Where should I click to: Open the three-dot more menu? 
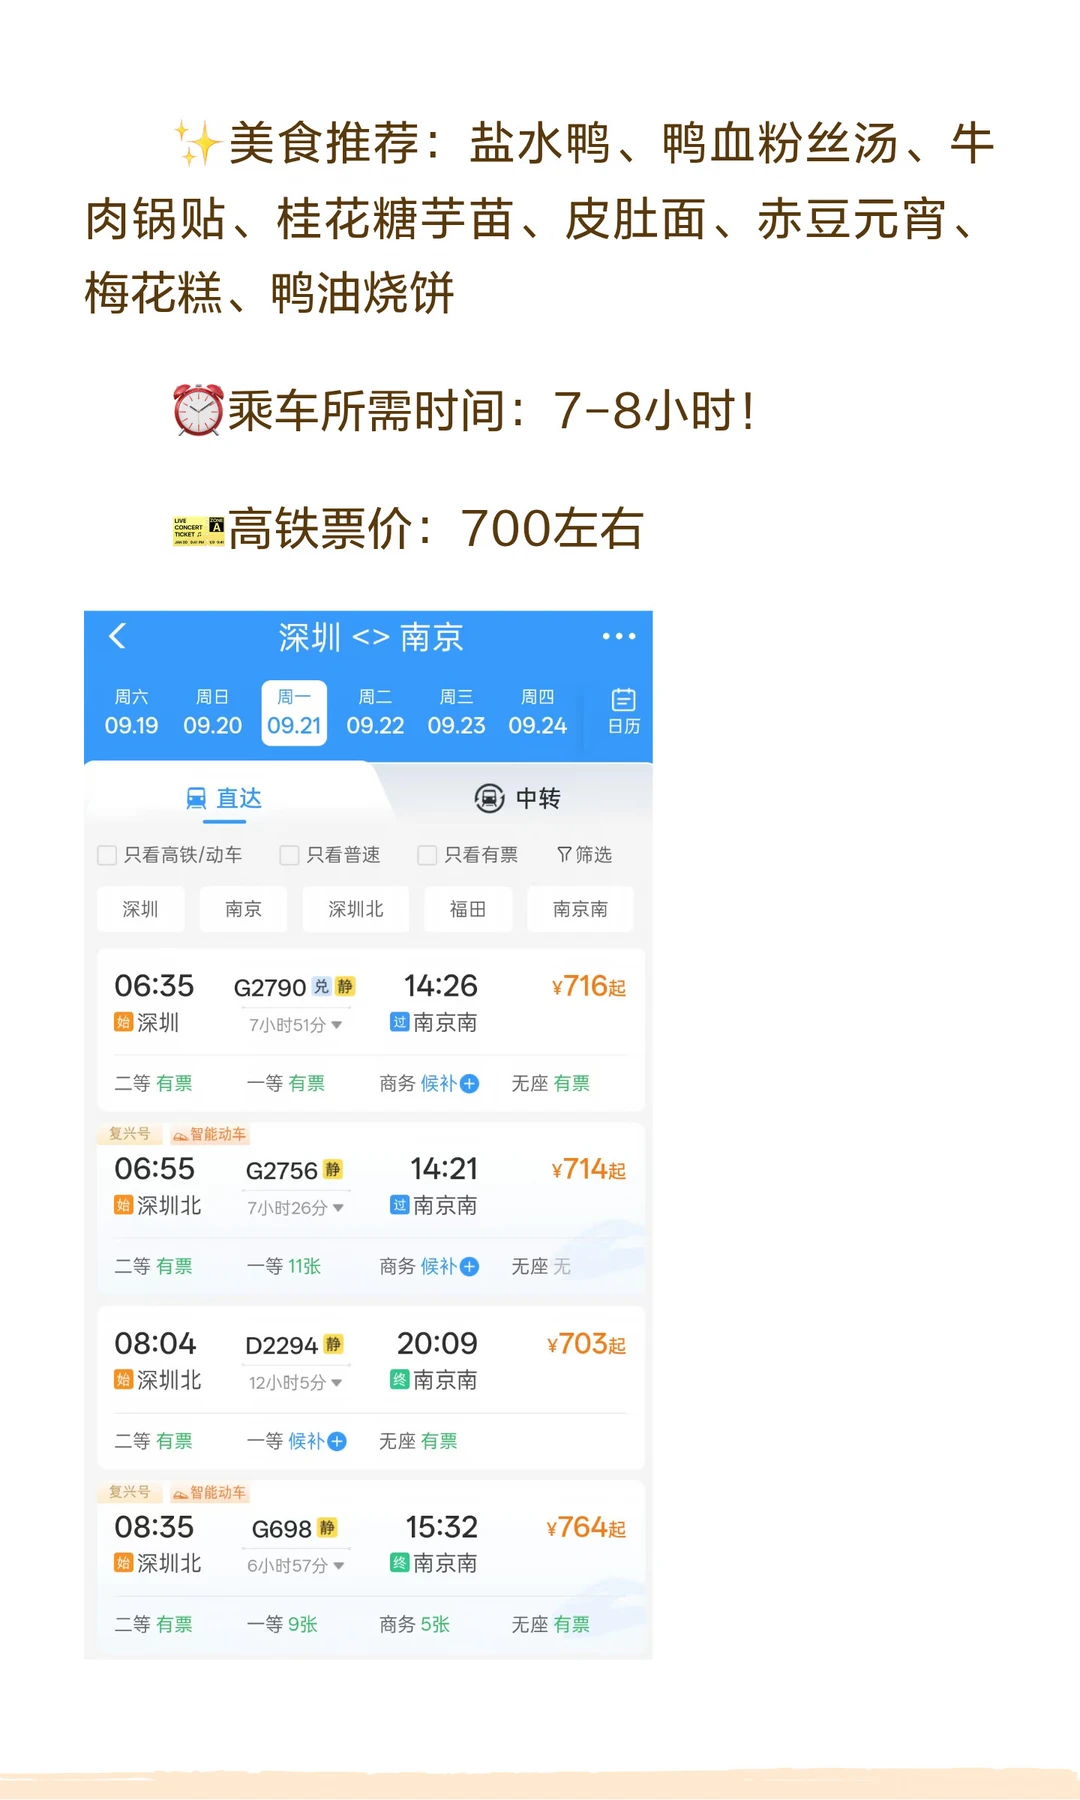tap(619, 636)
